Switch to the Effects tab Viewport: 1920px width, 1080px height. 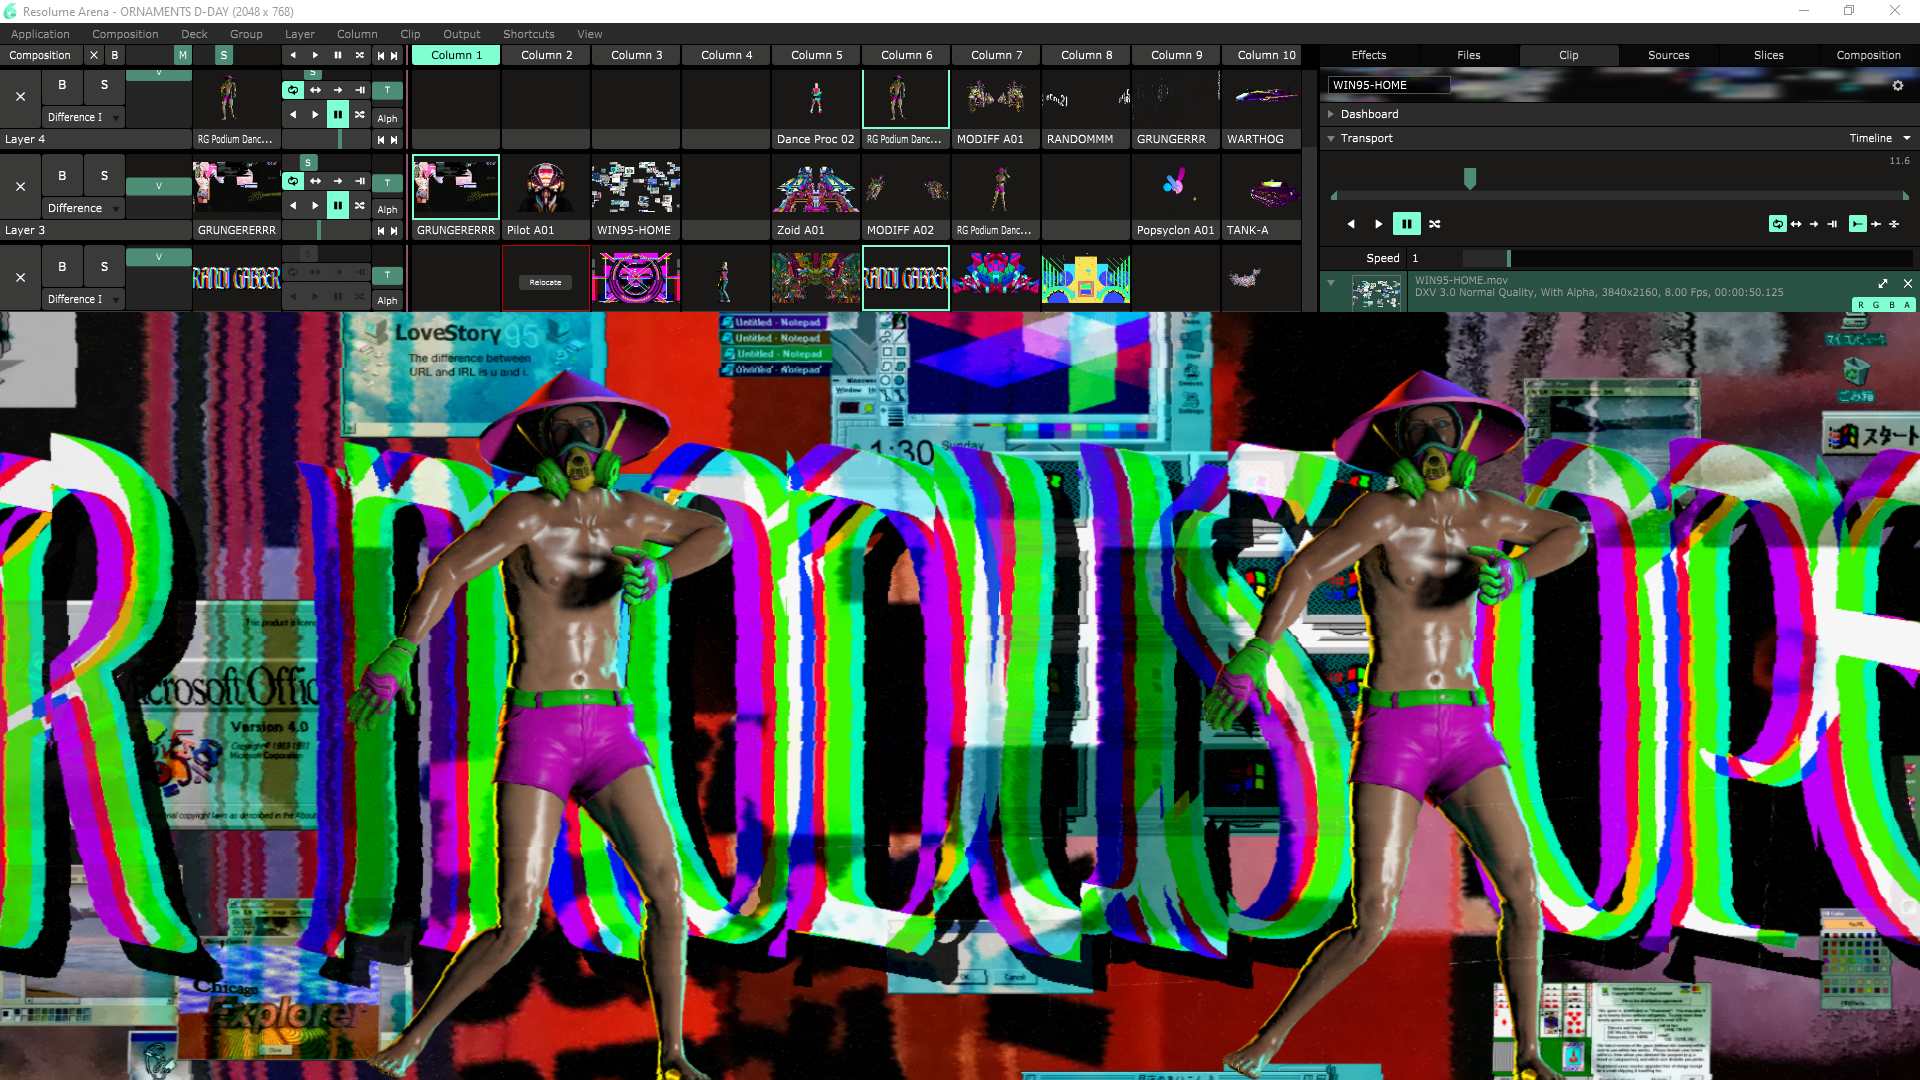tap(1368, 56)
